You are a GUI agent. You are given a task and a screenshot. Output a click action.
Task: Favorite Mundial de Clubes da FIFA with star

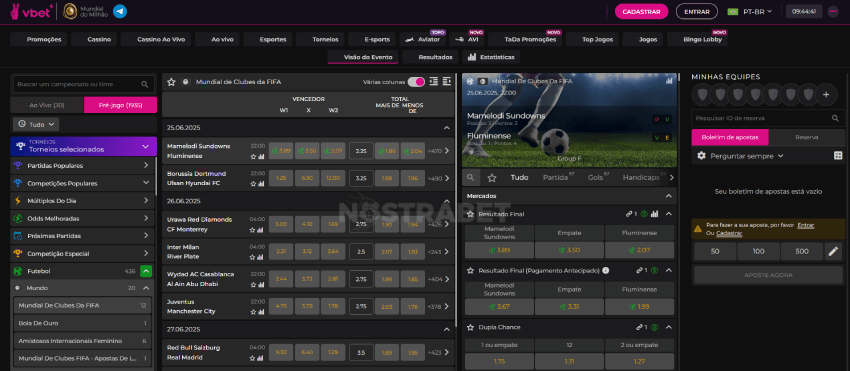tap(171, 82)
